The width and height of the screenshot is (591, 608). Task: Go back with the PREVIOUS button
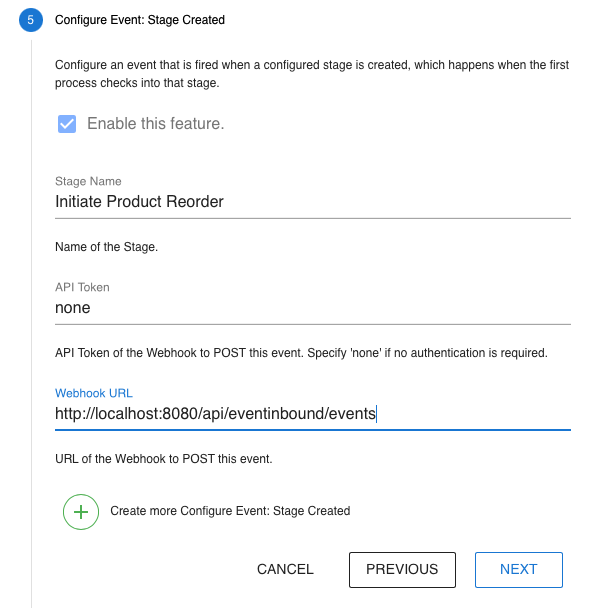coord(402,570)
